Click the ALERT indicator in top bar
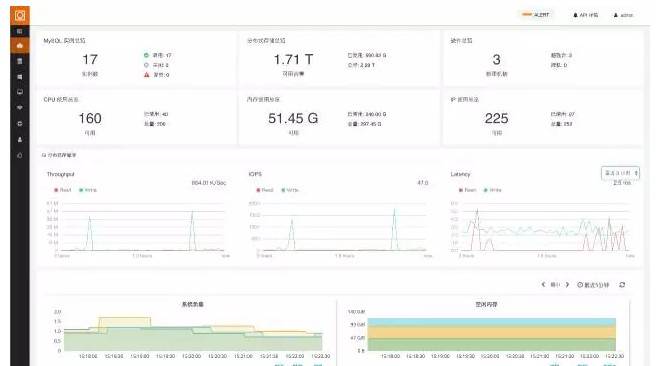The width and height of the screenshot is (669, 366). (536, 15)
